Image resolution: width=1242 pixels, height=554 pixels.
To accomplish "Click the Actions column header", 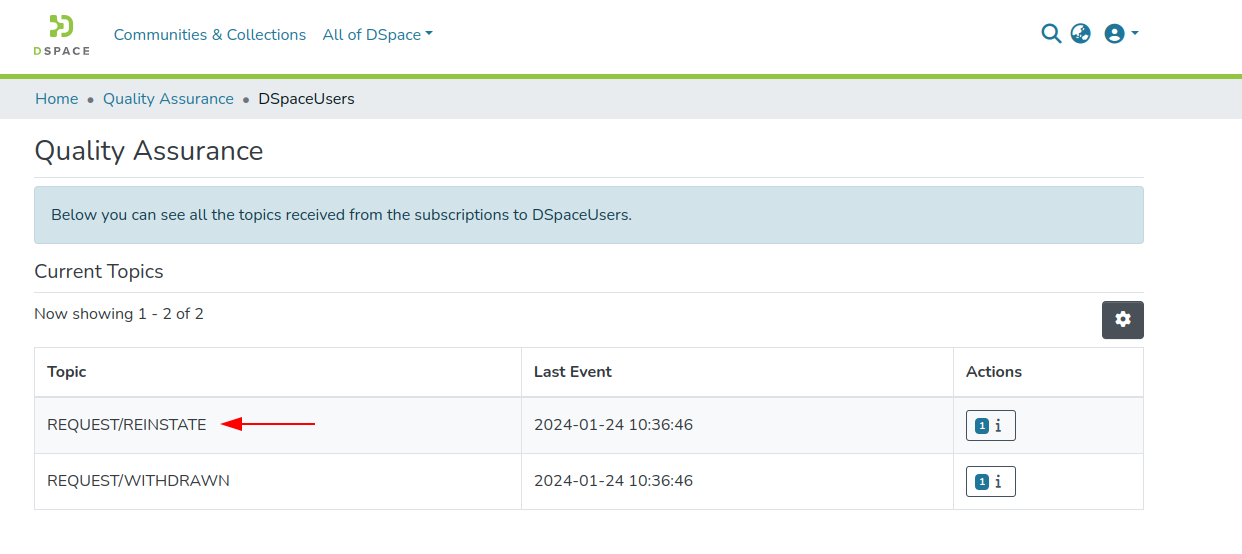I will (994, 372).
